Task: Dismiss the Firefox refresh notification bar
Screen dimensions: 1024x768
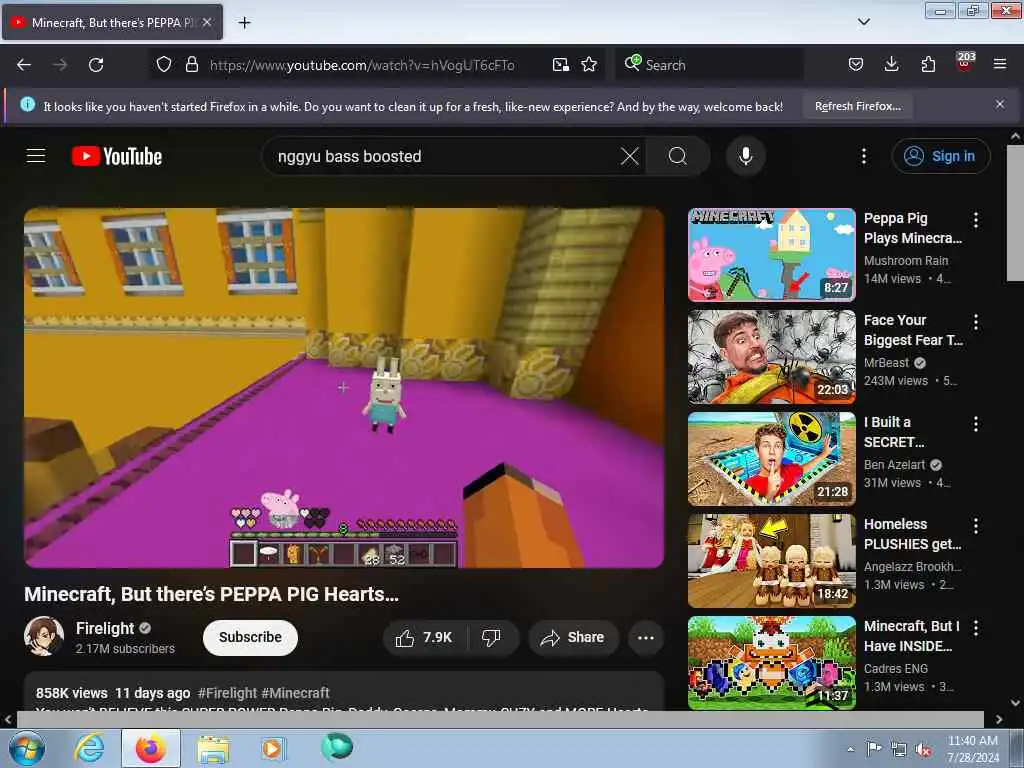Action: [1000, 104]
